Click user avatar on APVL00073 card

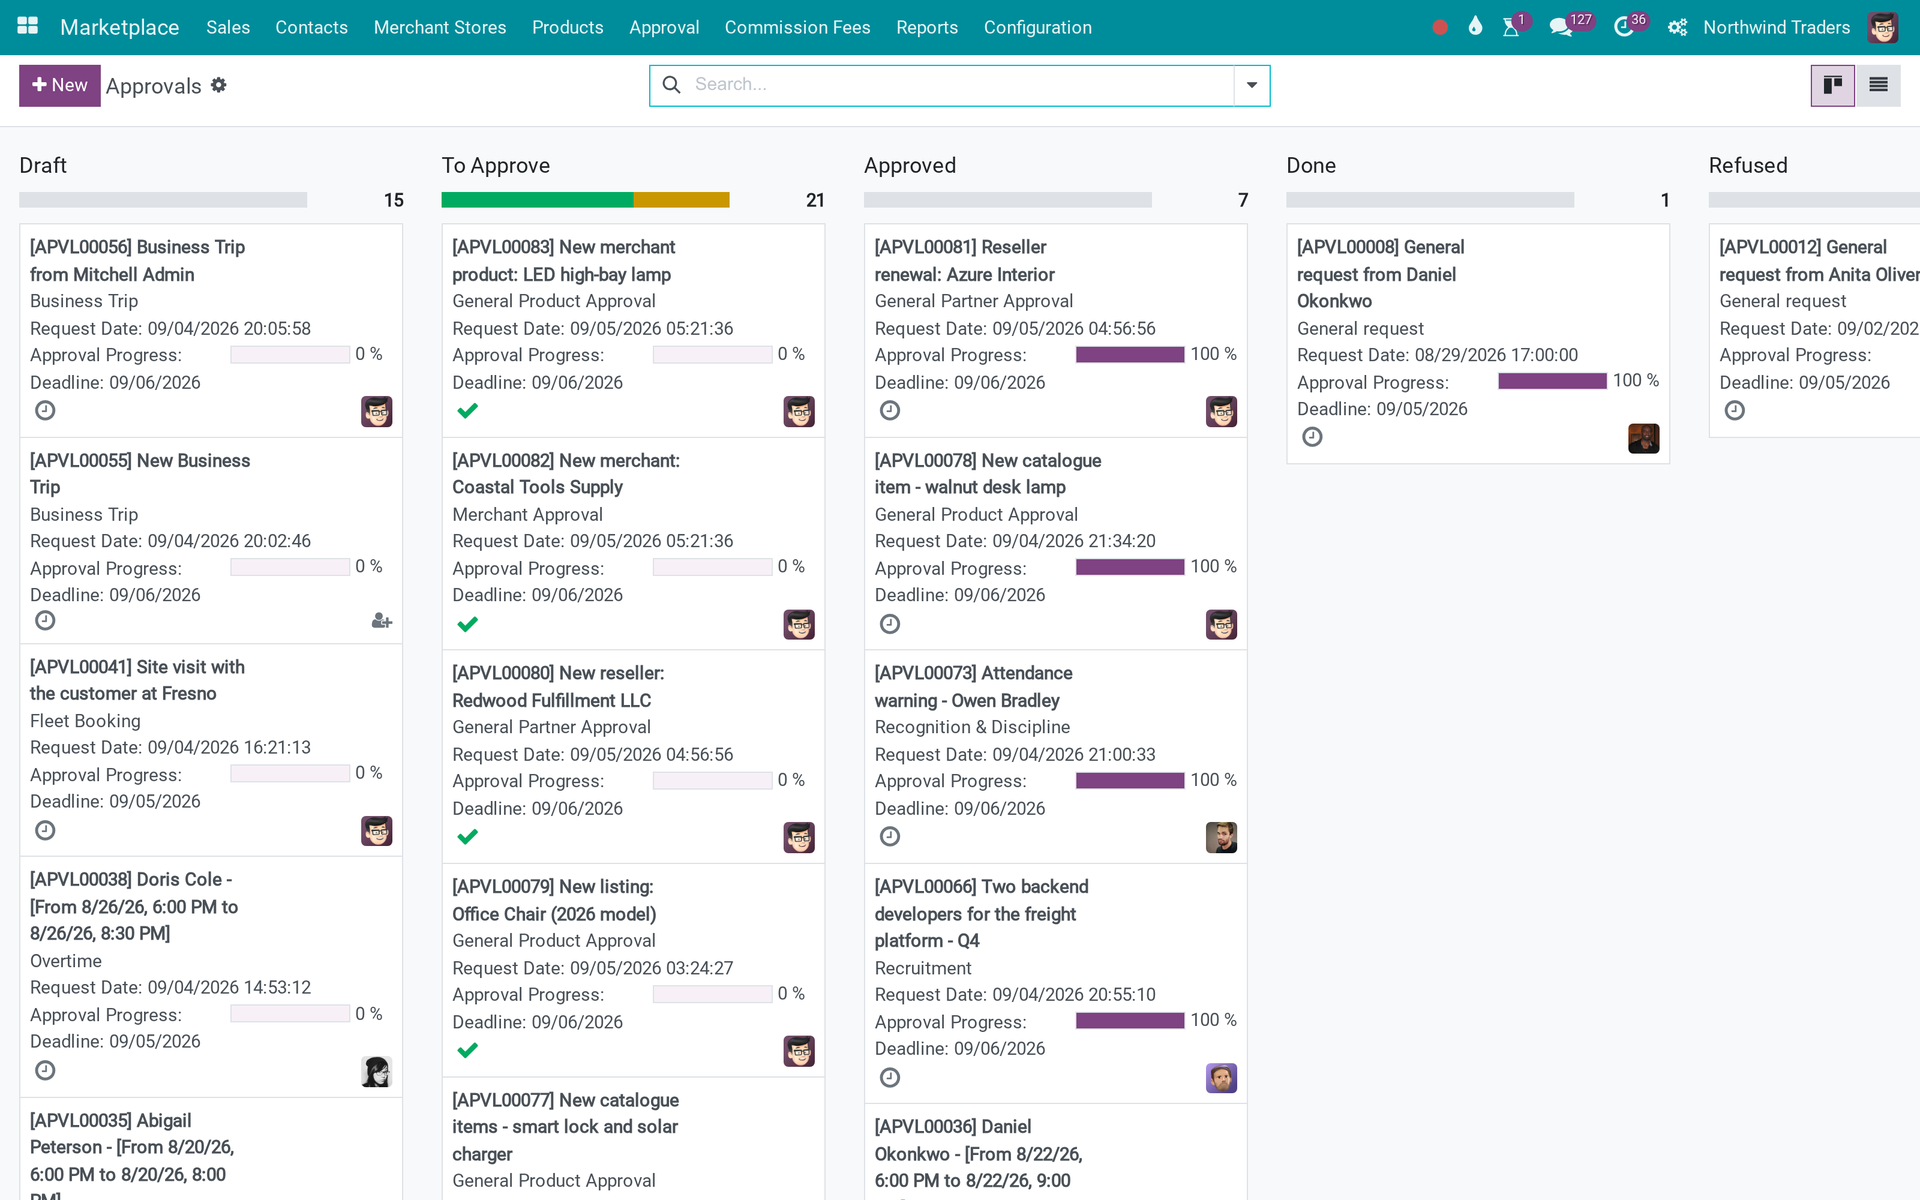pos(1221,838)
